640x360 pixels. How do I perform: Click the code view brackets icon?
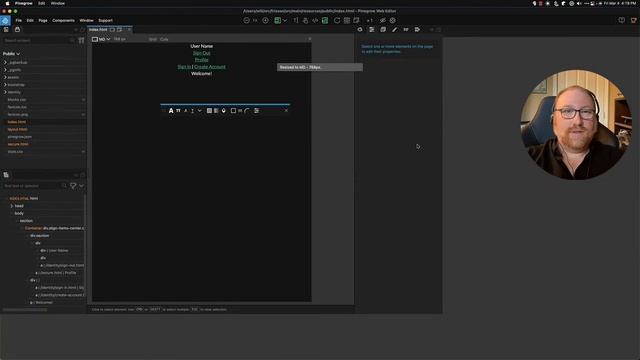[315, 20]
